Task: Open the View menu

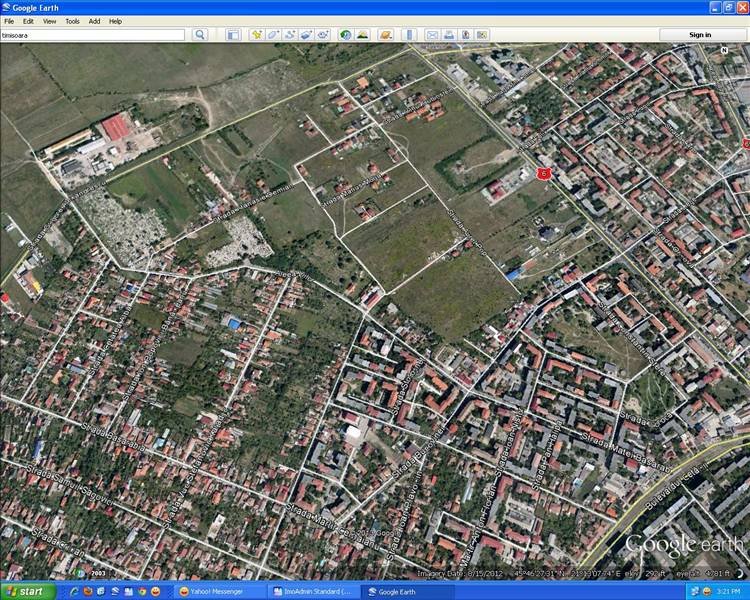Action: (x=49, y=20)
